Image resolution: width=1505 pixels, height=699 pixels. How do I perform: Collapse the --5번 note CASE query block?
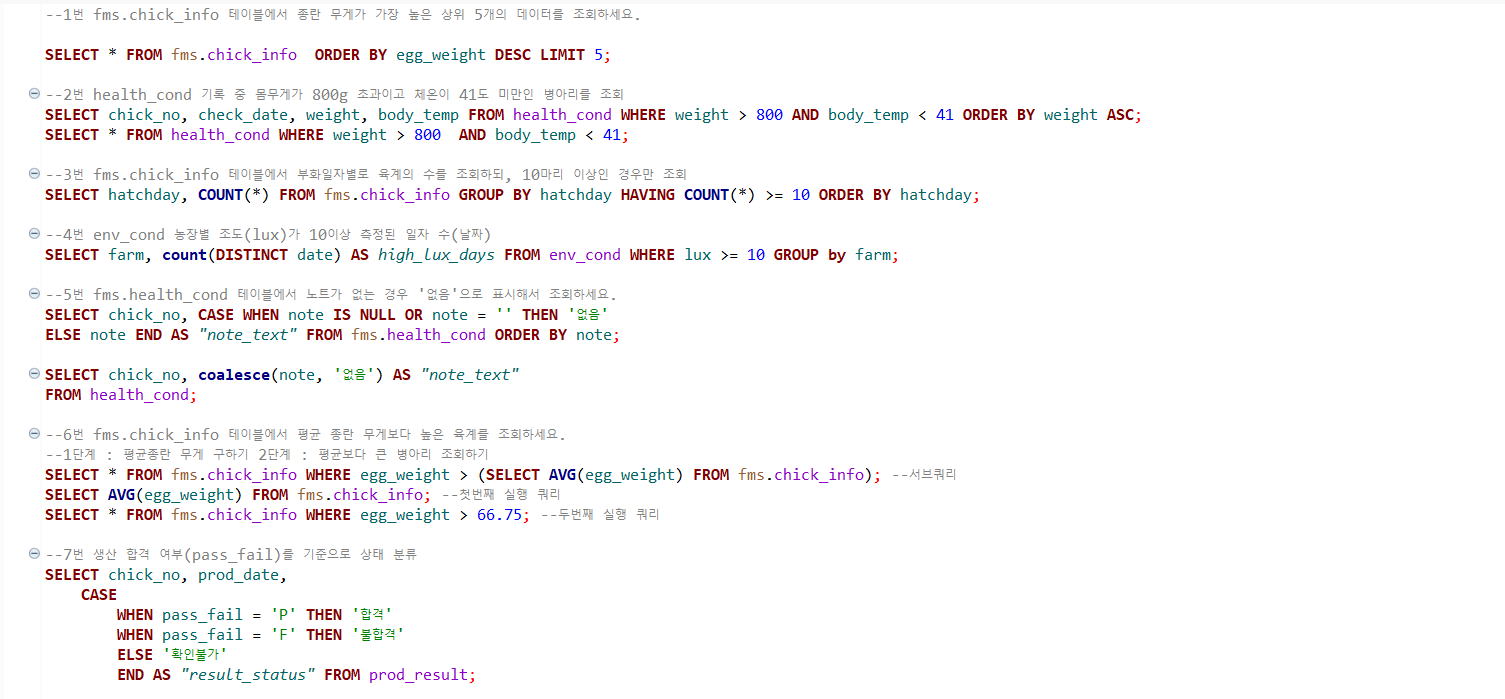[35, 294]
